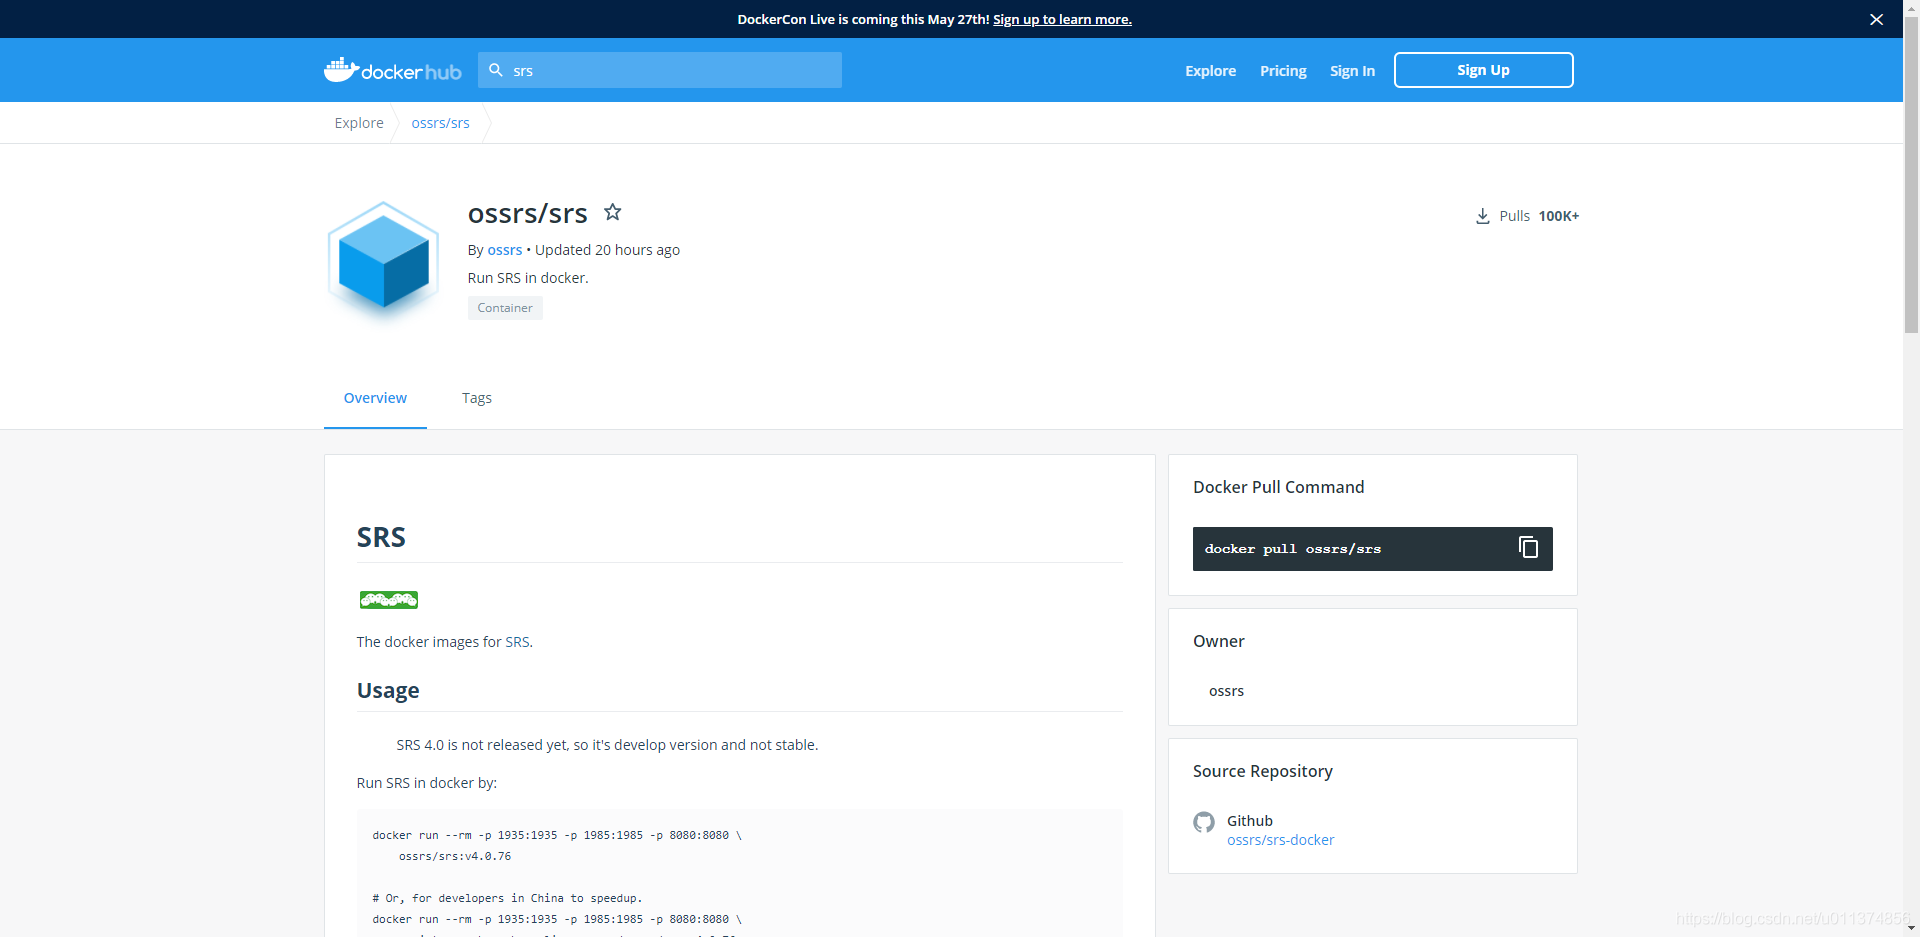Click the build status badge under SRS

click(x=388, y=600)
